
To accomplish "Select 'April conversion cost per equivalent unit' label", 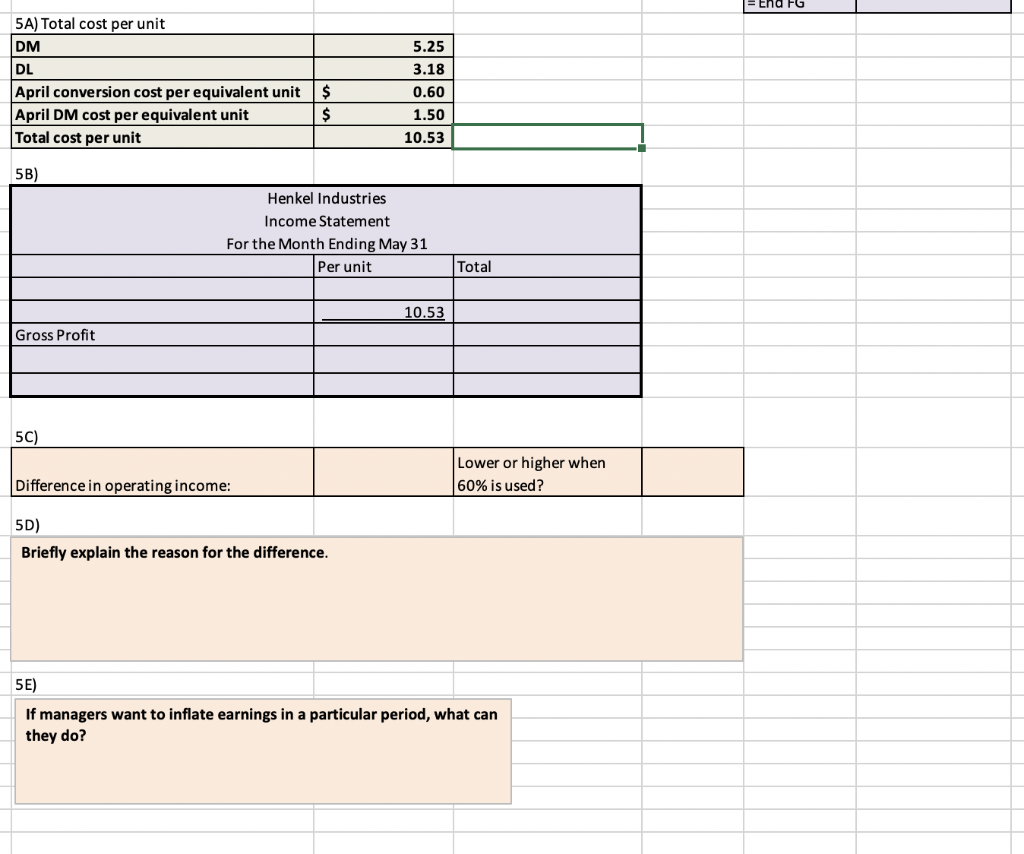I will [x=162, y=92].
